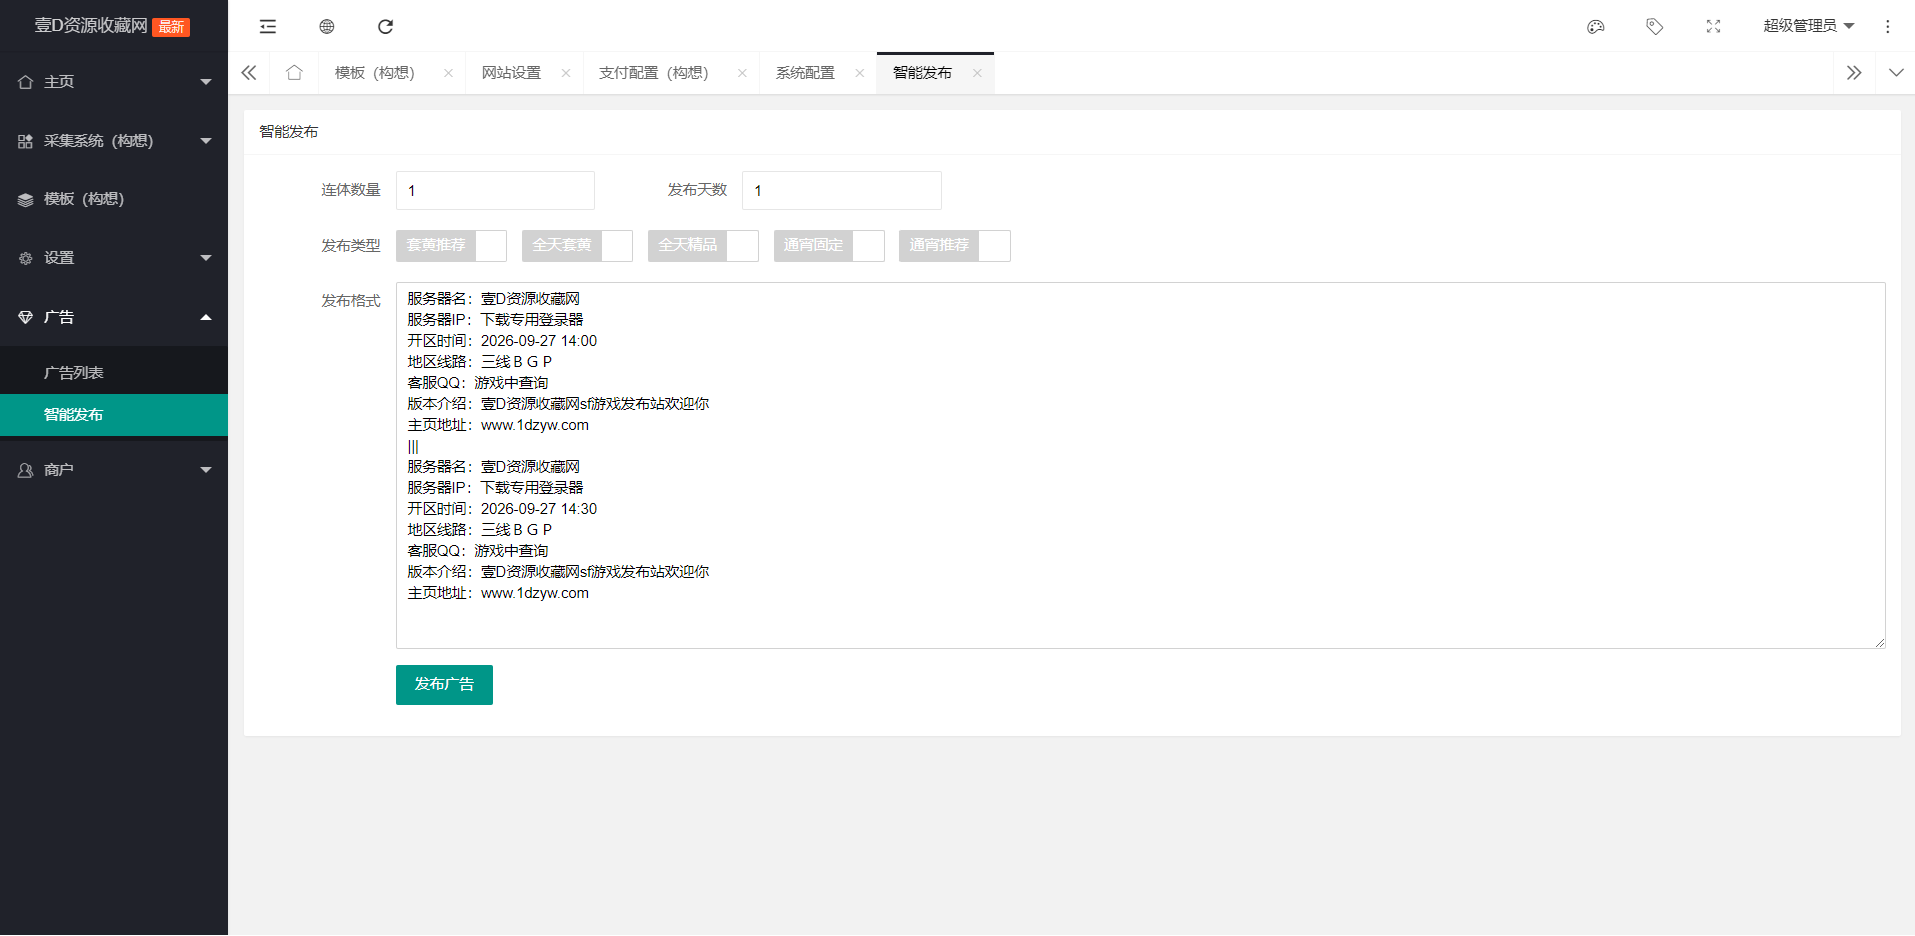Grab the textarea resize handle
The width and height of the screenshot is (1915, 936).
(x=1880, y=643)
